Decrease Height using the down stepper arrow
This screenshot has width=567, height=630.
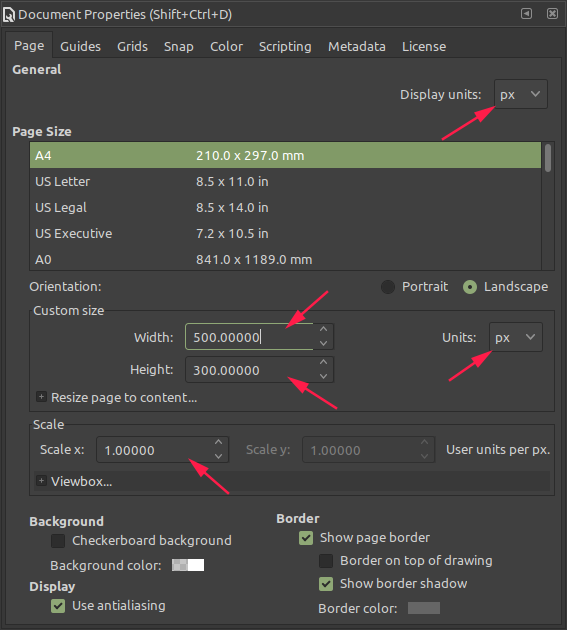tap(323, 376)
